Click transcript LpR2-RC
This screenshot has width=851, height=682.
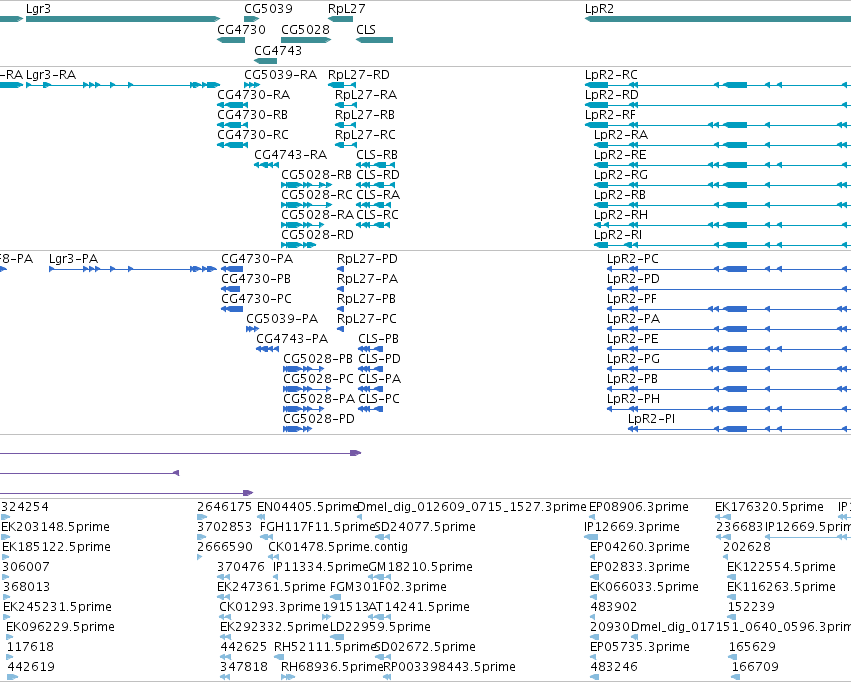(611, 75)
